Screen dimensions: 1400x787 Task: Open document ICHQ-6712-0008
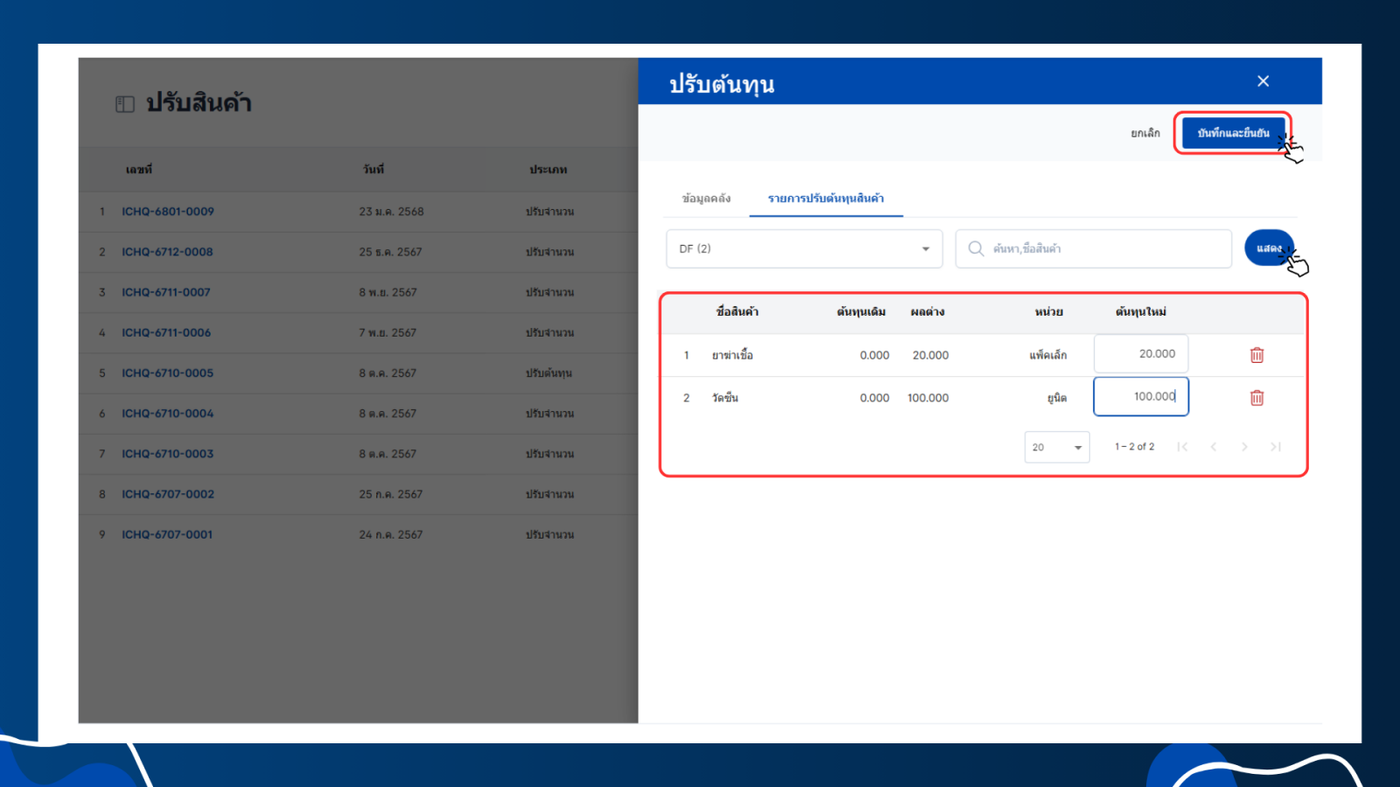coord(168,252)
